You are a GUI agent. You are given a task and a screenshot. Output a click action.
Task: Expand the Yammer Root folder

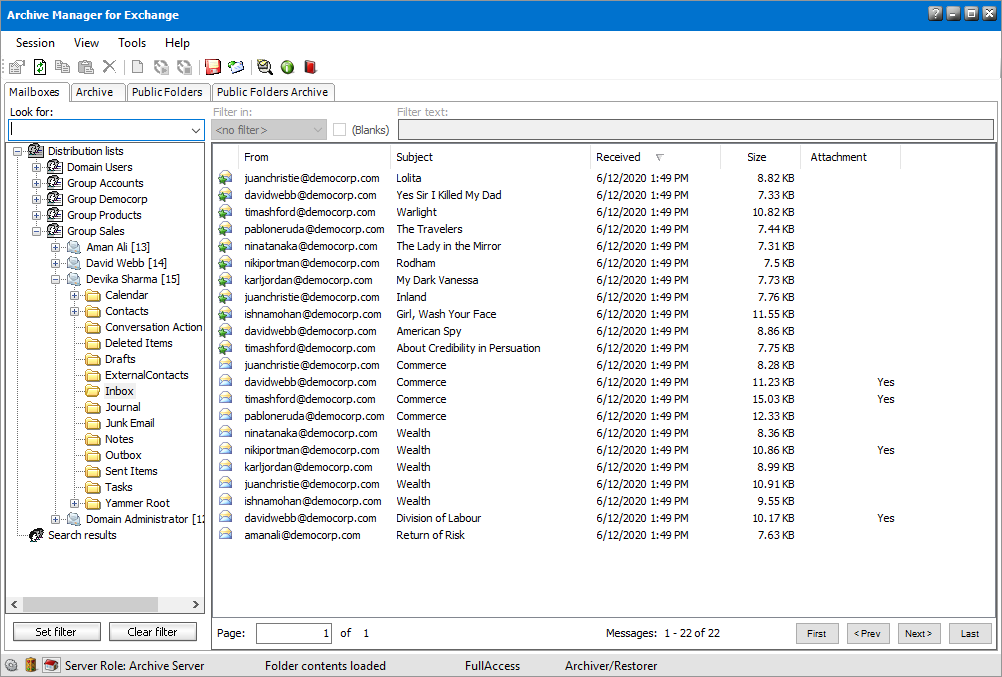[x=75, y=504]
